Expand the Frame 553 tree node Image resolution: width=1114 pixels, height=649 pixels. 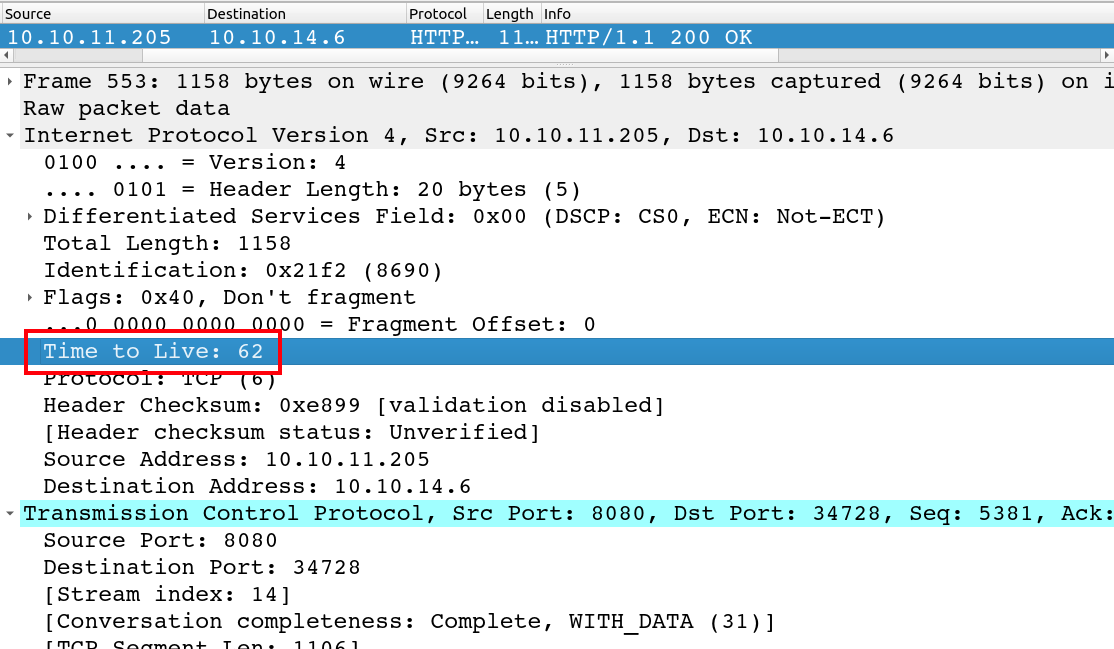tap(10, 81)
